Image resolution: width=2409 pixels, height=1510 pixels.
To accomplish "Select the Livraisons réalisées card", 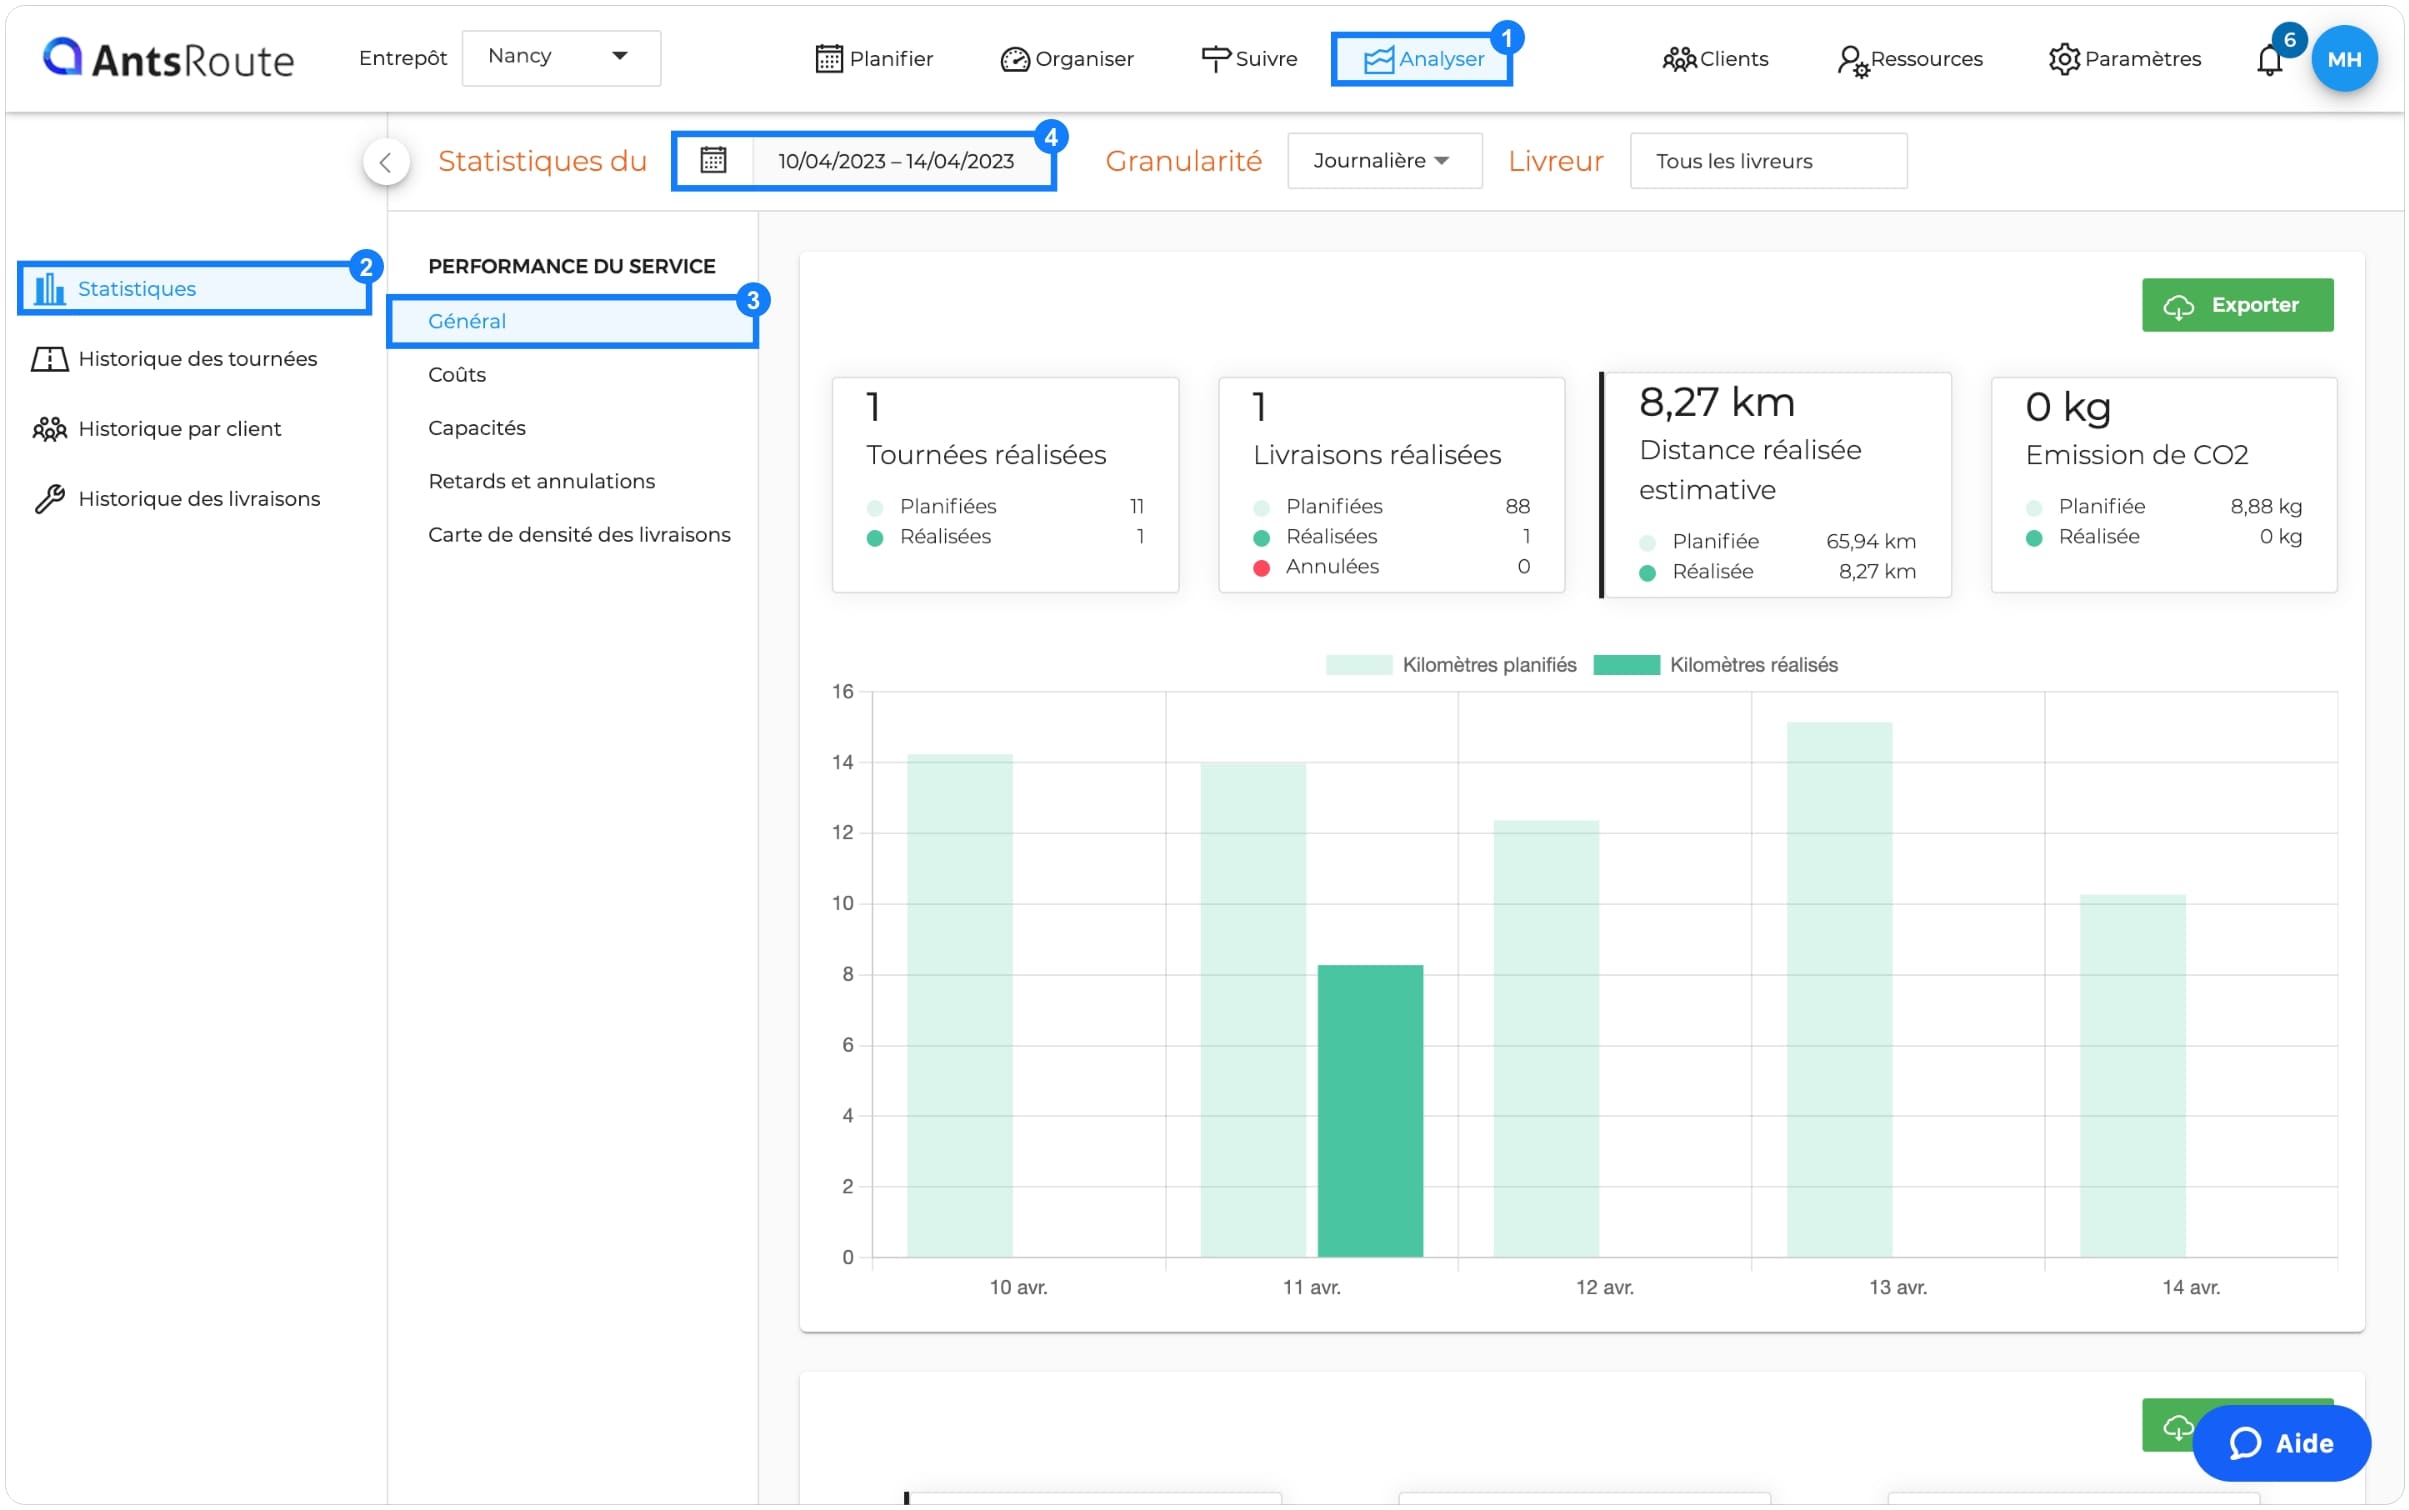I will click(x=1390, y=485).
